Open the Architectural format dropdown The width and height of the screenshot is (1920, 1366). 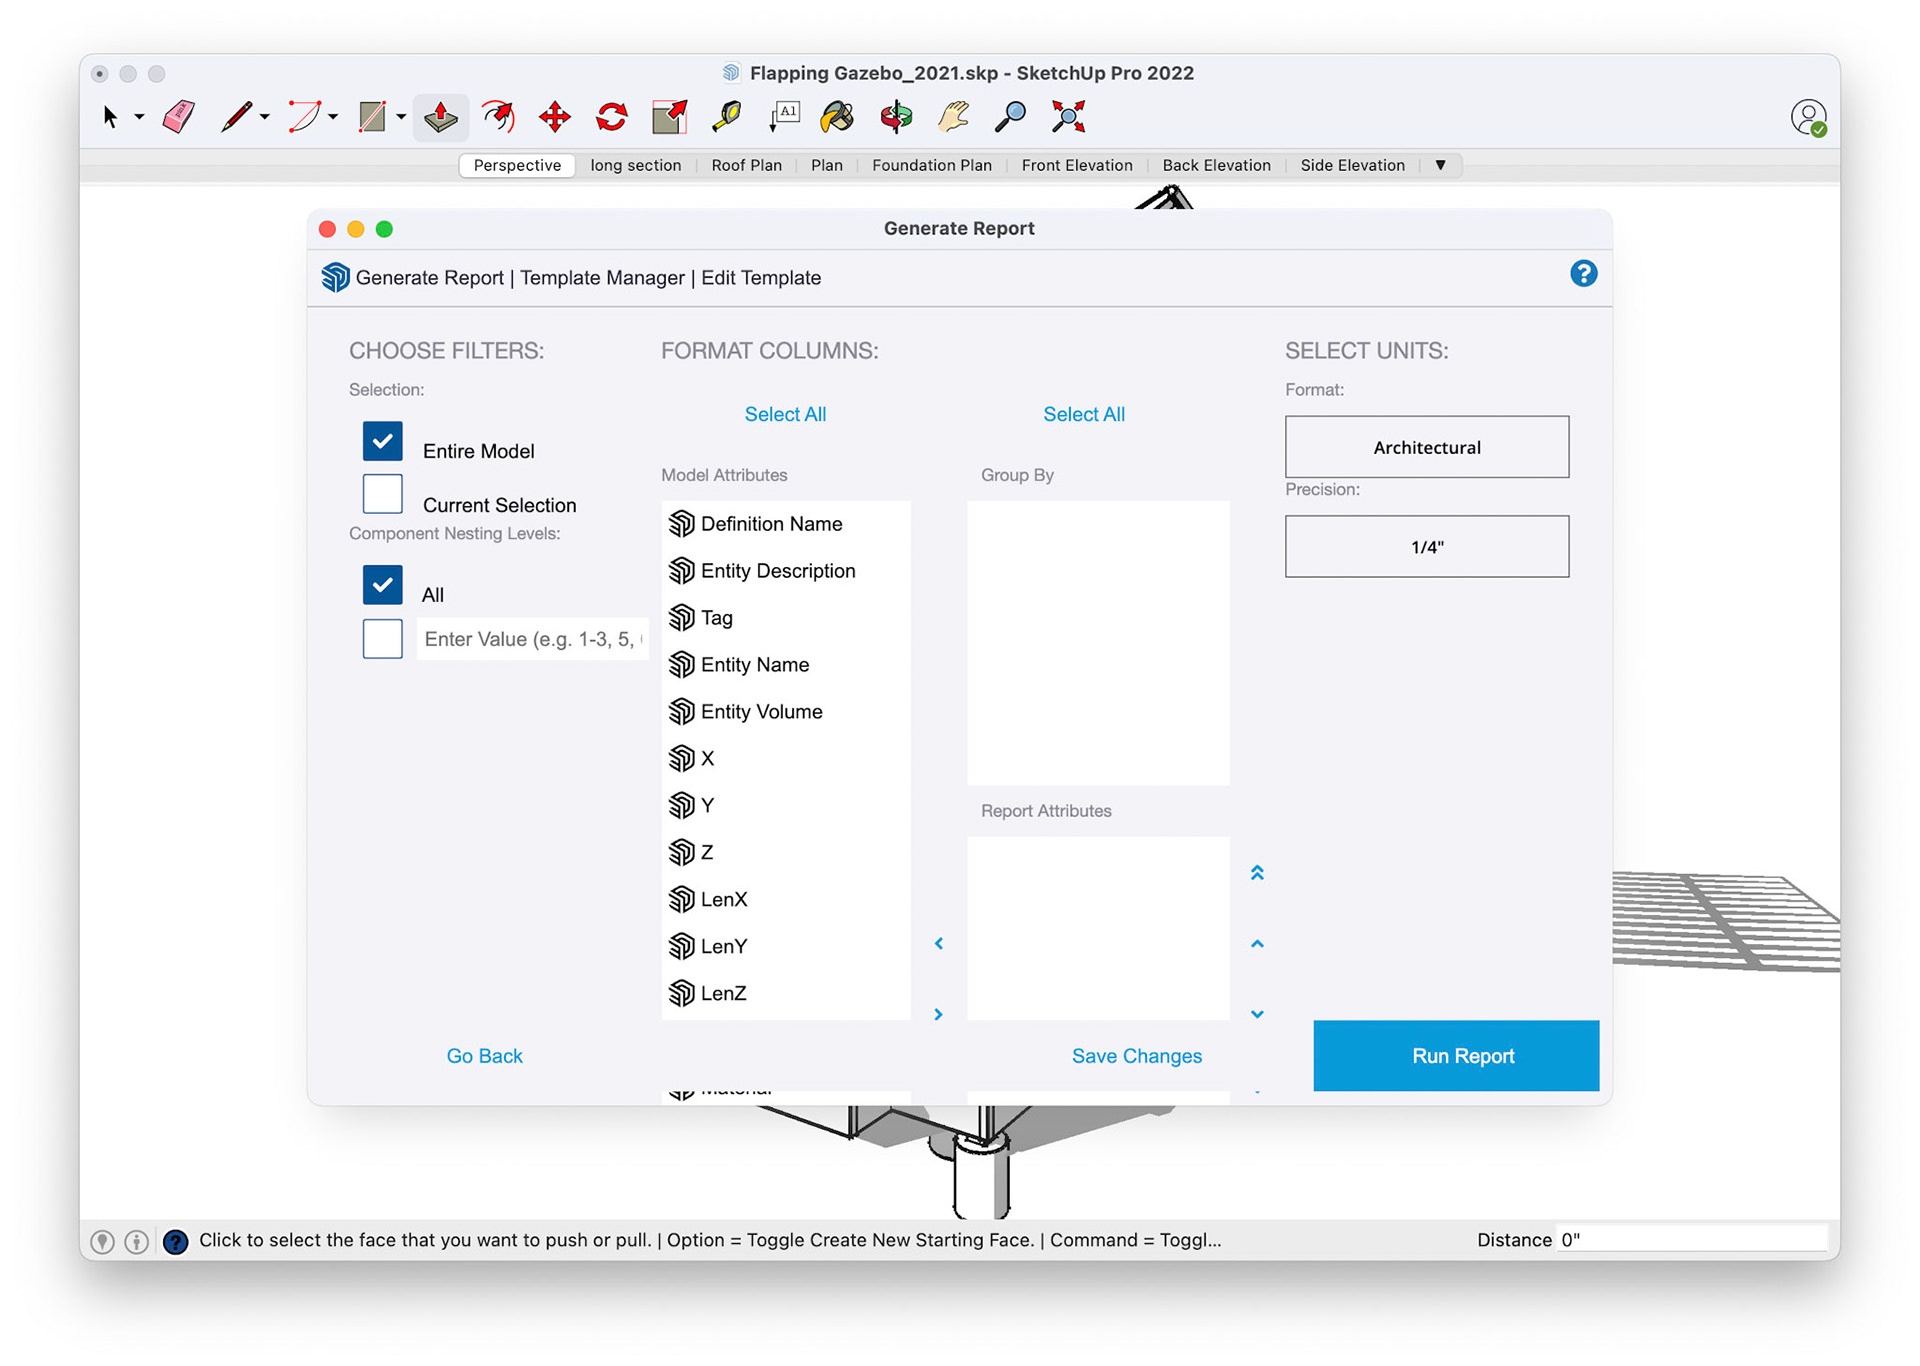(x=1426, y=447)
